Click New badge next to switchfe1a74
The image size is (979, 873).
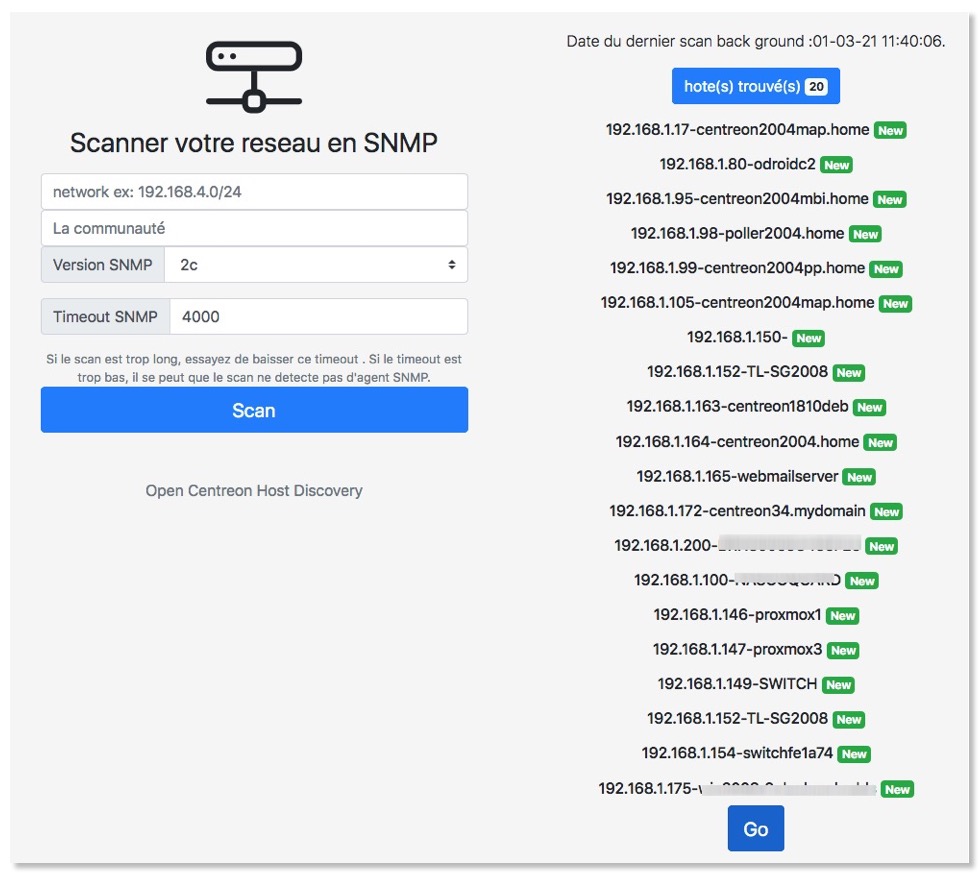click(853, 754)
